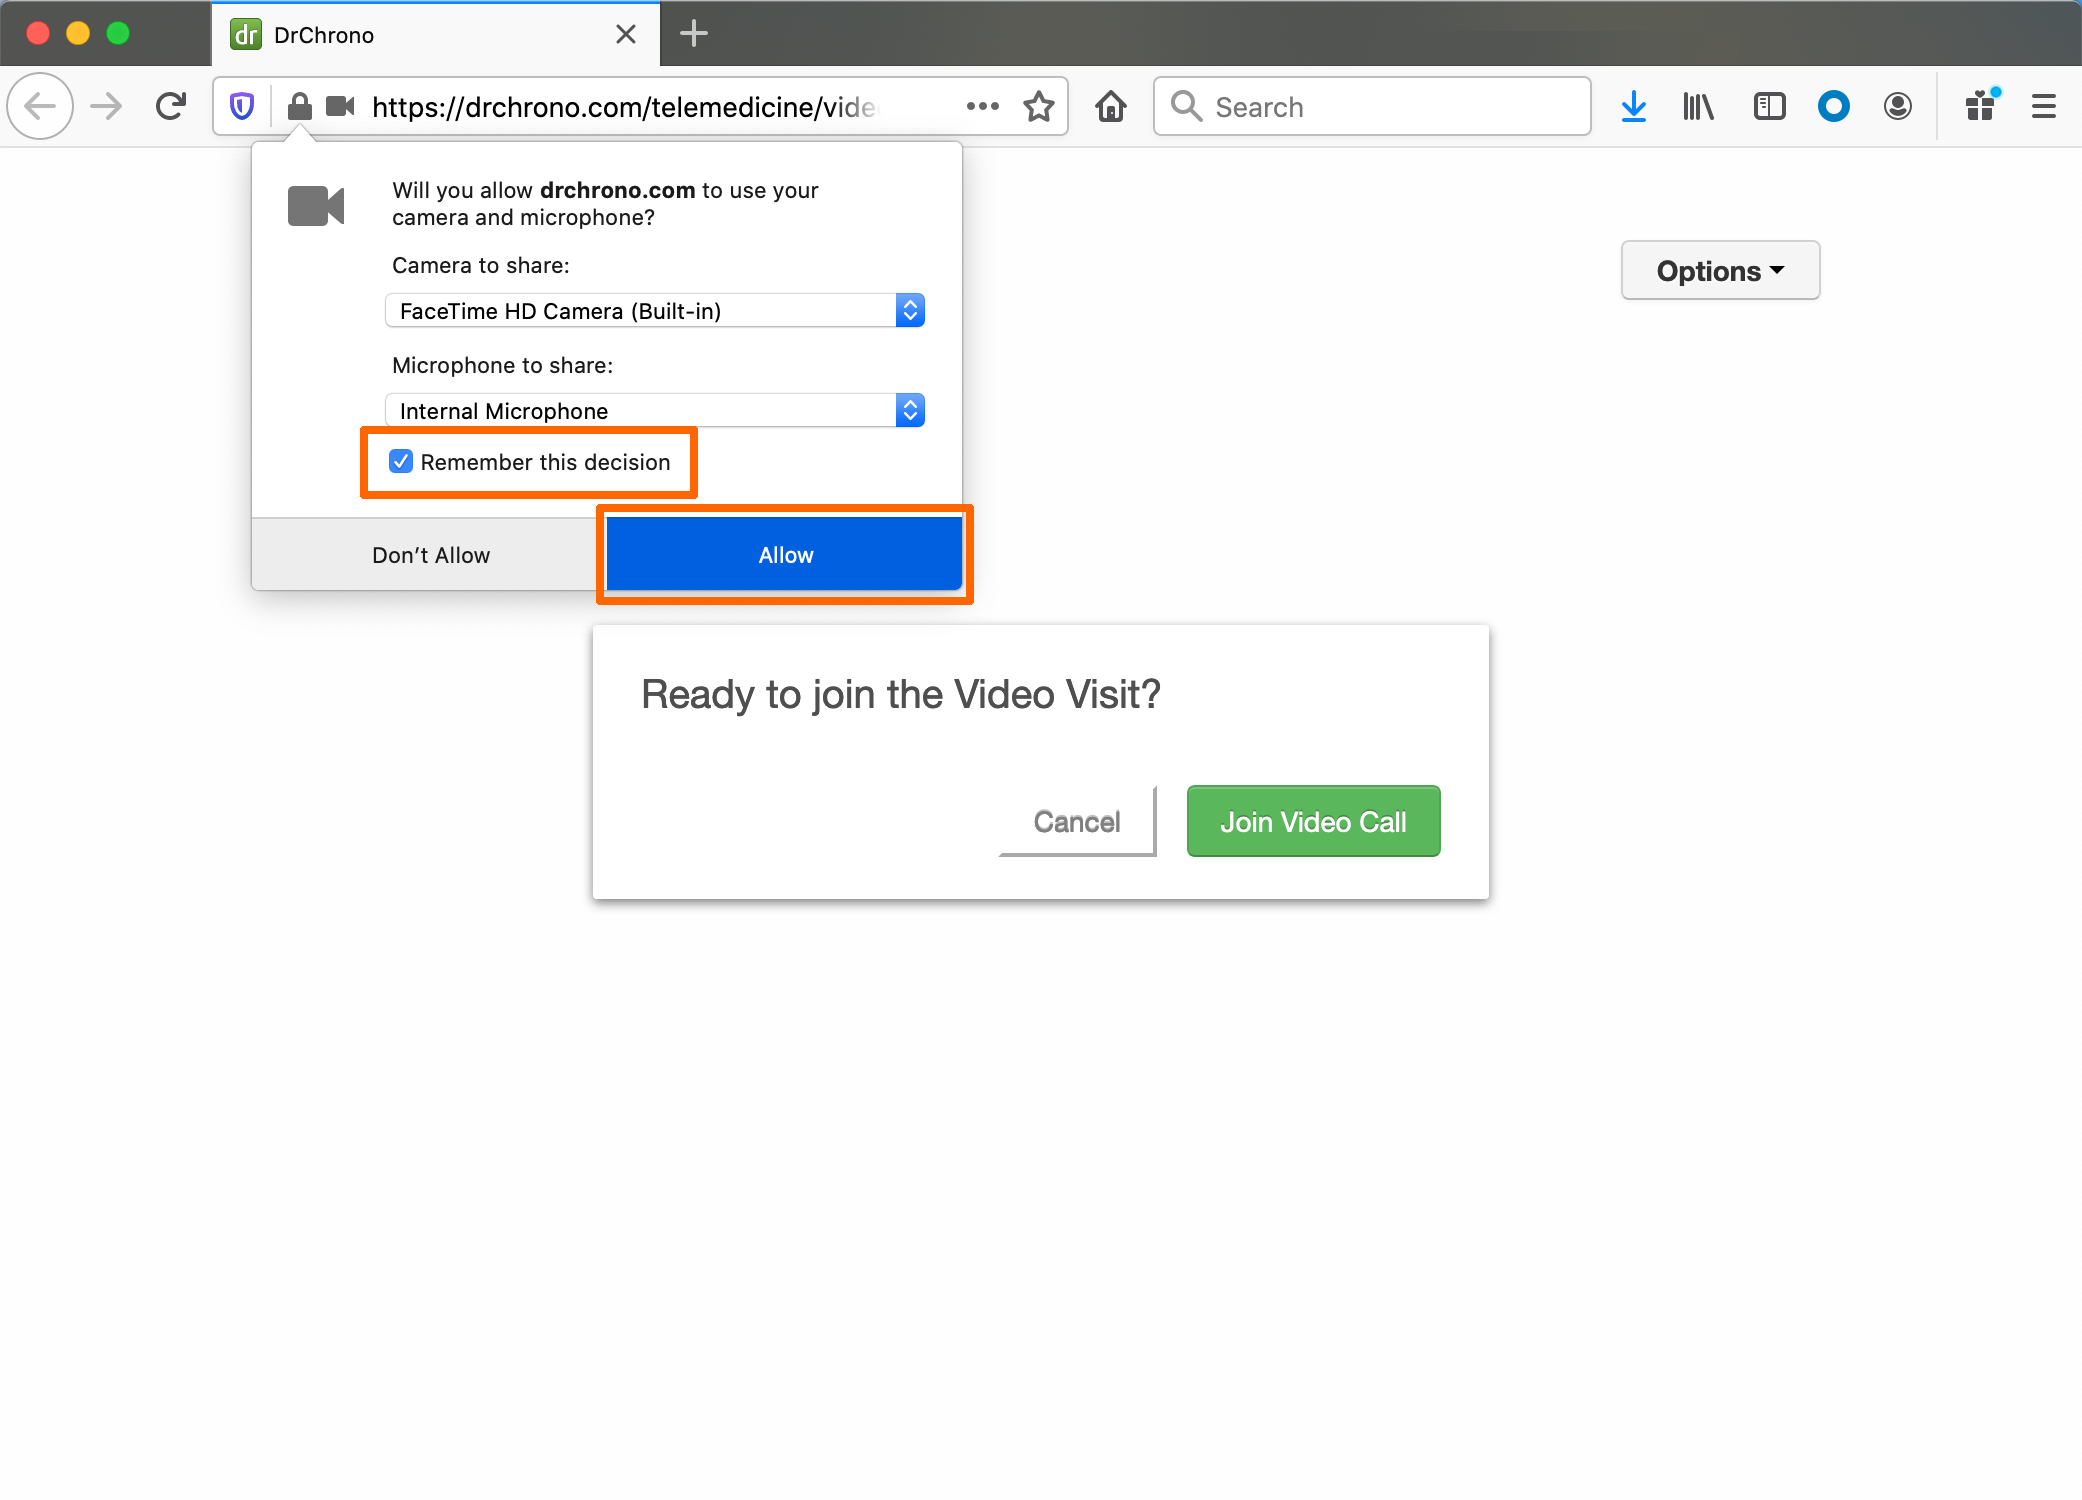The image size is (2082, 1500).
Task: Open the Camera to share dropdown
Action: [x=655, y=310]
